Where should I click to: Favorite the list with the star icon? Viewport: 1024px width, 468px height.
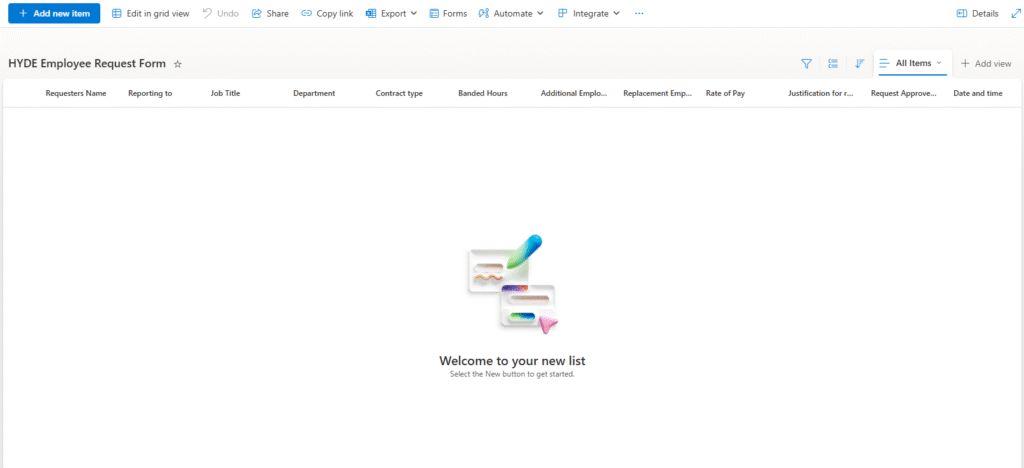click(x=178, y=64)
